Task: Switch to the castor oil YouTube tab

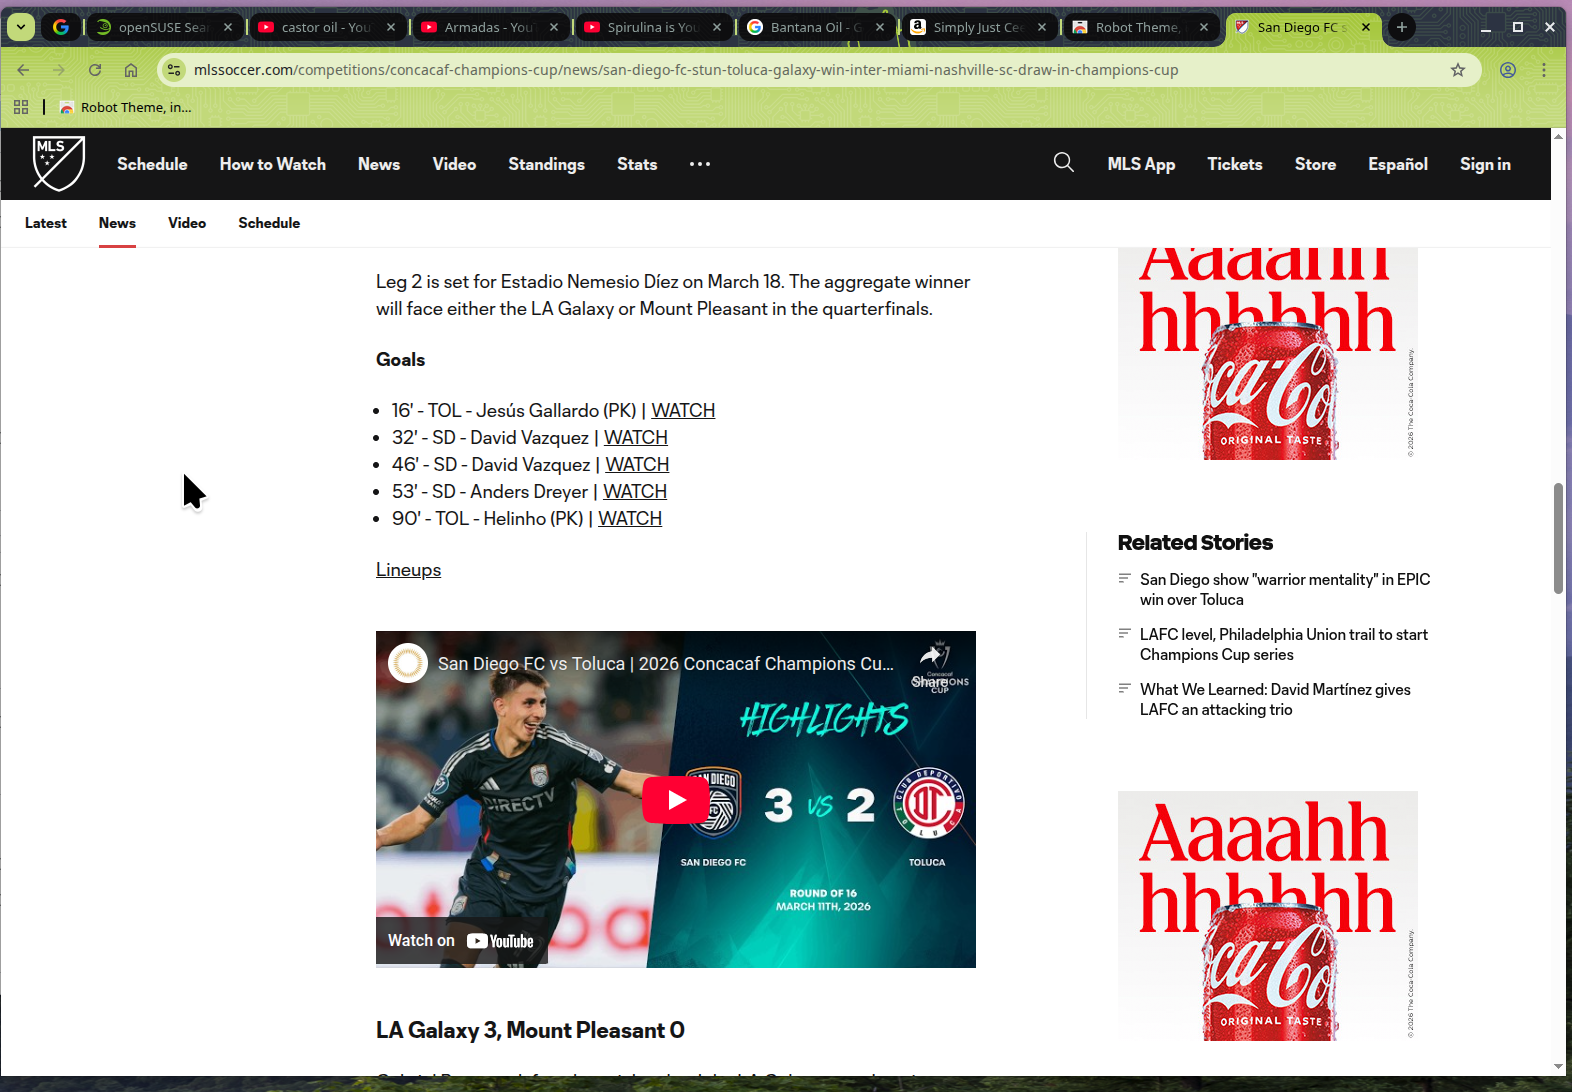Action: pos(328,27)
